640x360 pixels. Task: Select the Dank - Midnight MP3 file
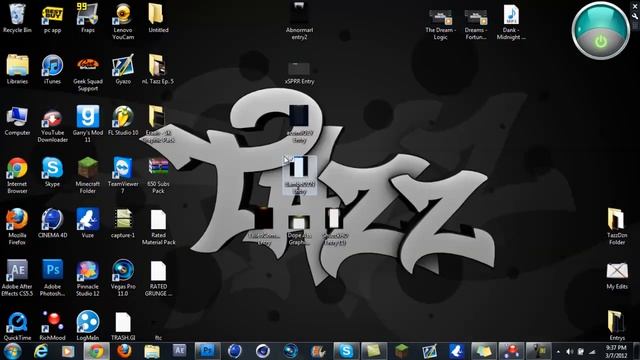tap(511, 22)
